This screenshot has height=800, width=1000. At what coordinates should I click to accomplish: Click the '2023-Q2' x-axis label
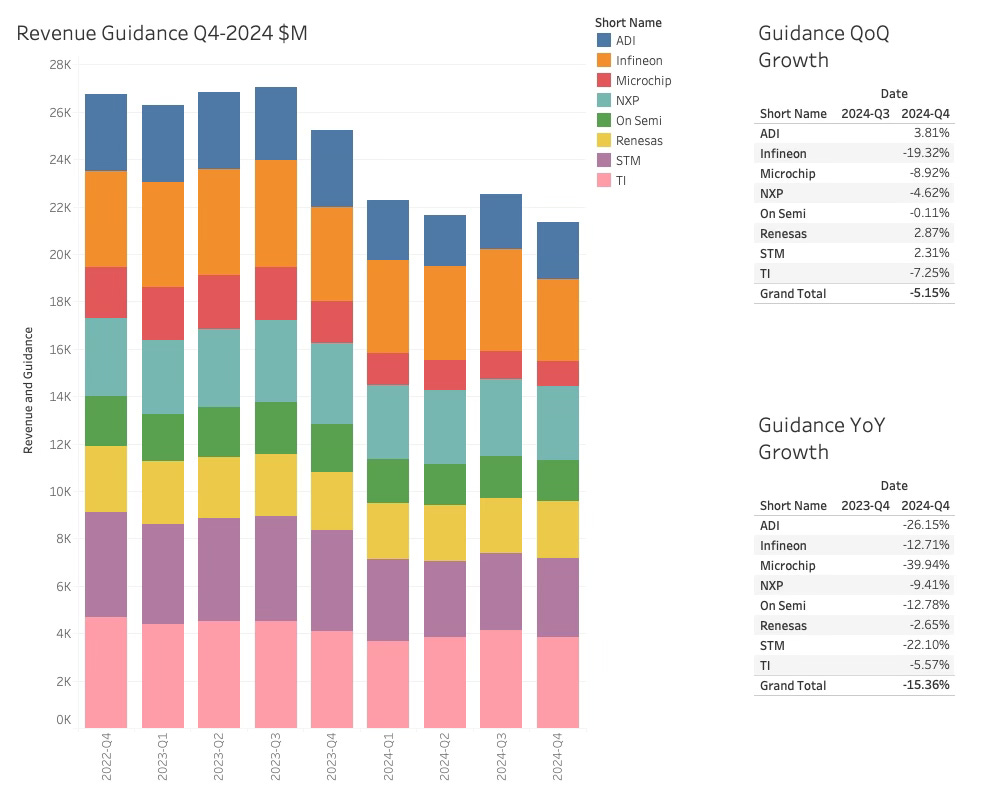pos(219,757)
